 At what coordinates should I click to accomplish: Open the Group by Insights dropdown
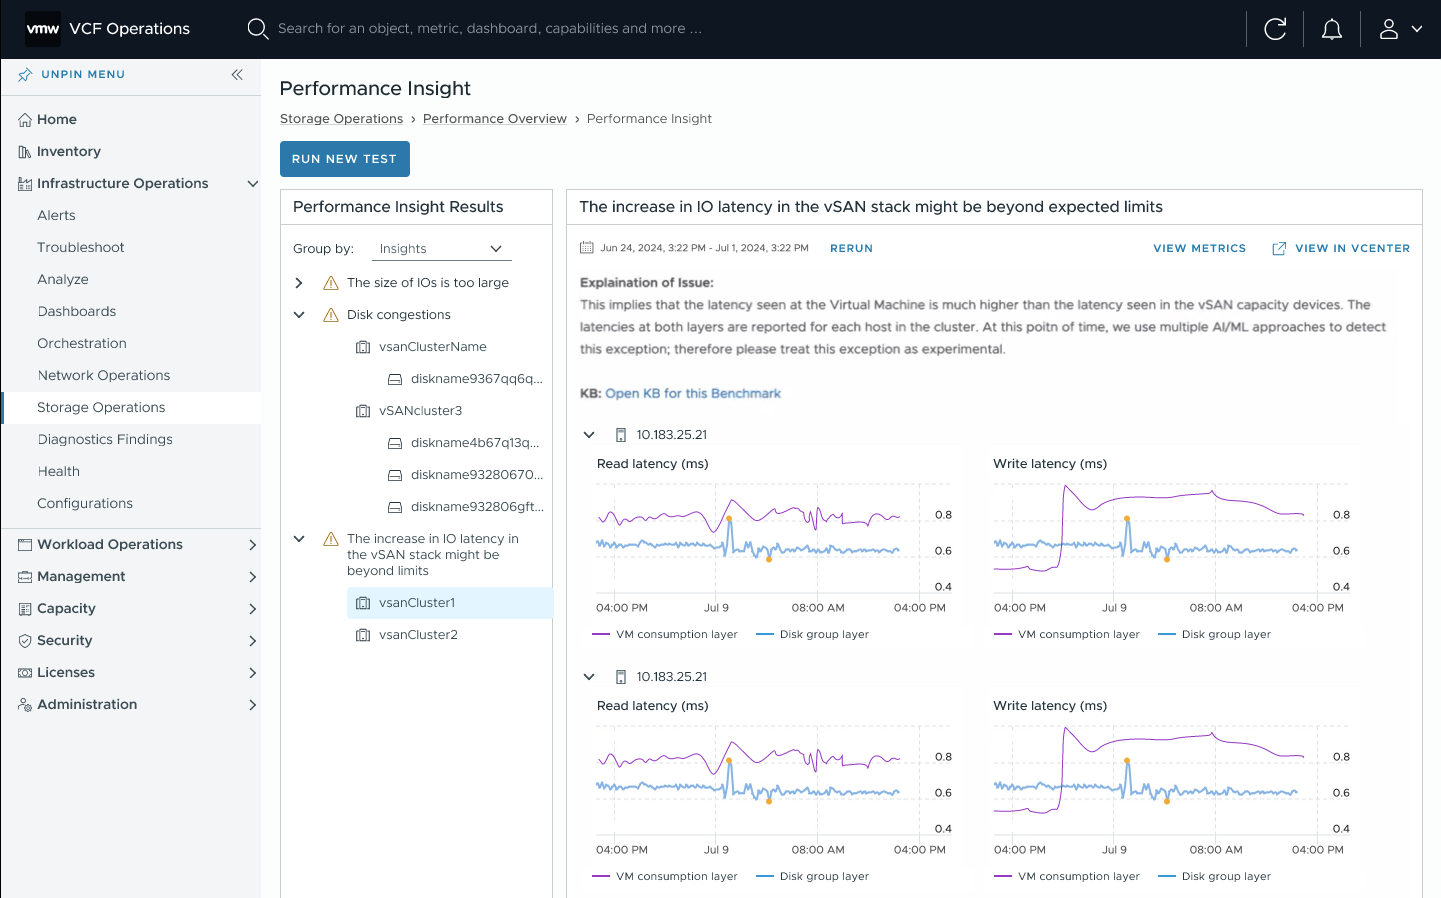441,249
